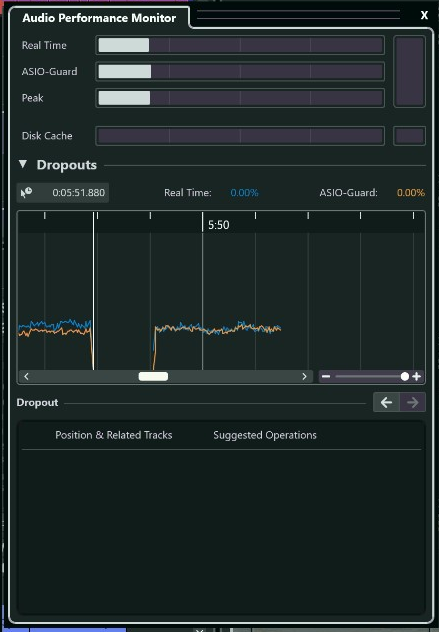Click the zoom slider handle

coord(405,376)
